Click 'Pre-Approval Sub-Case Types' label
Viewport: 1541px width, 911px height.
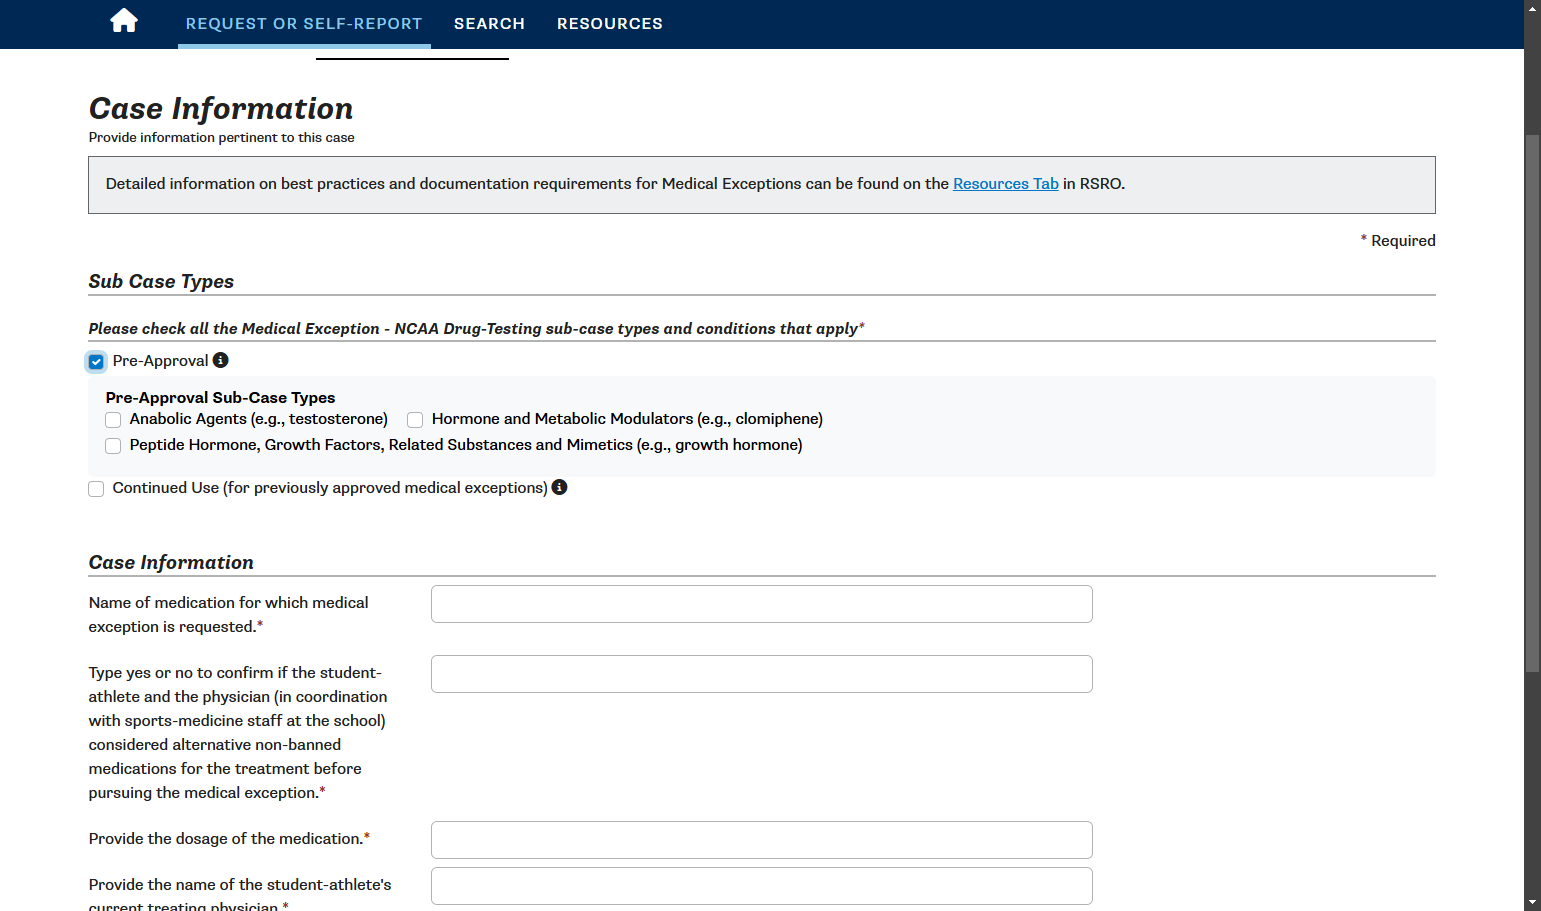pyautogui.click(x=220, y=397)
